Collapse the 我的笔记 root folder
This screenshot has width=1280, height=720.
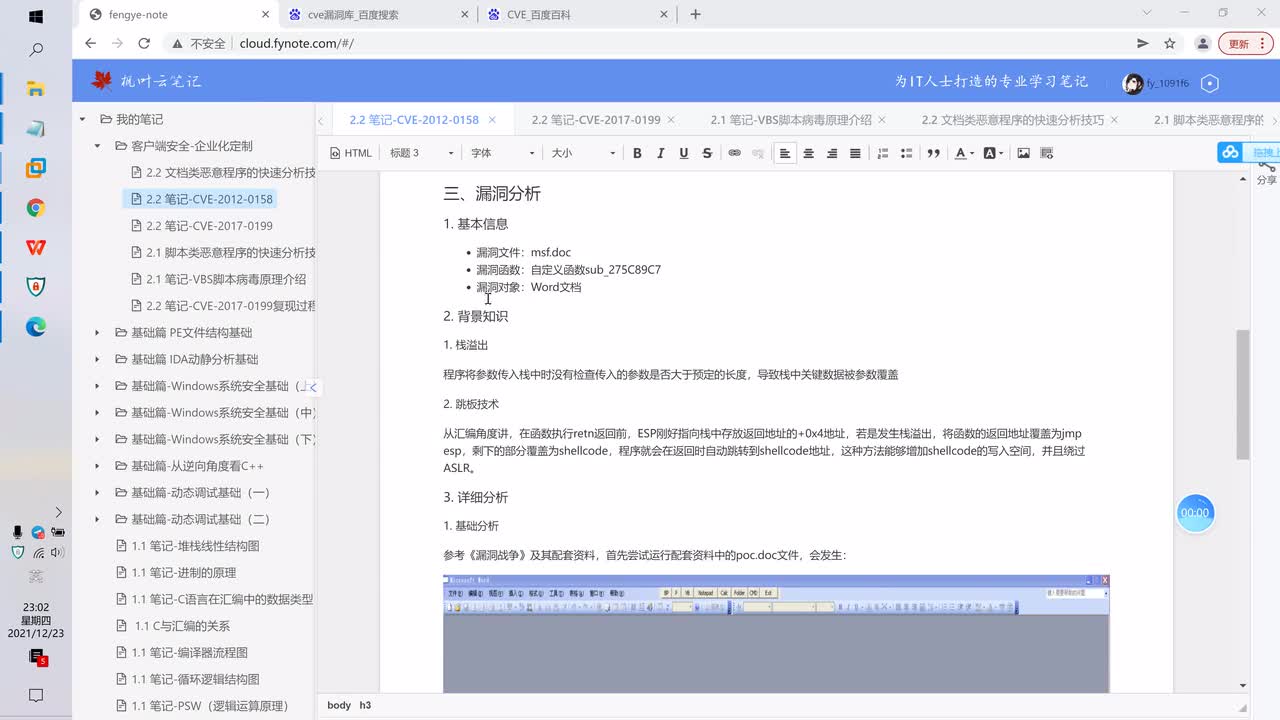(x=83, y=119)
